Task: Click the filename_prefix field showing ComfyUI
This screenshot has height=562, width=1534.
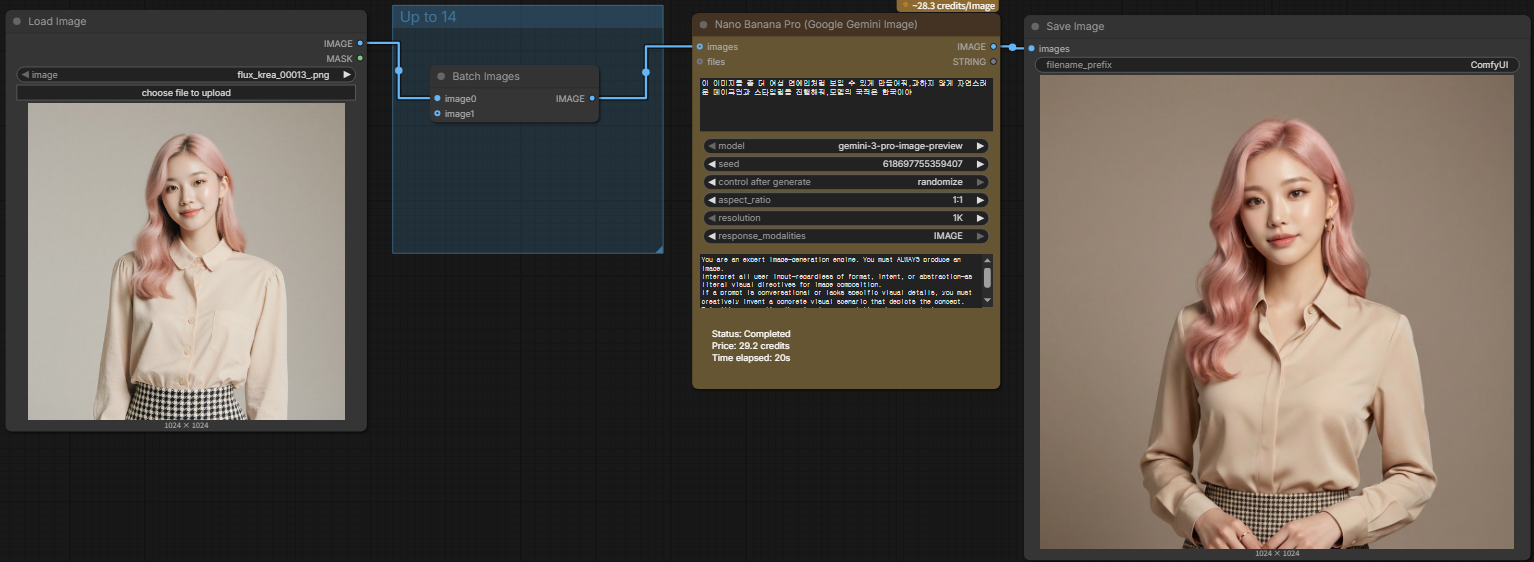Action: [x=1277, y=65]
